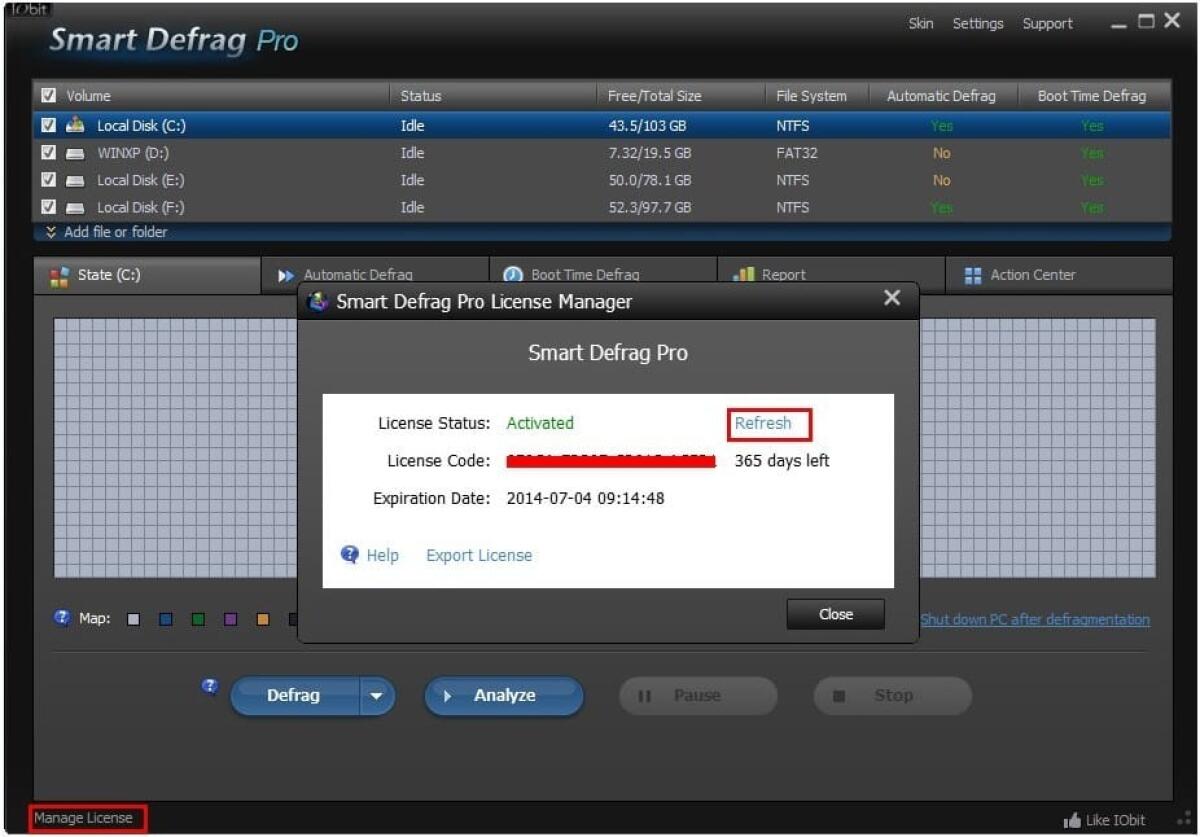The height and width of the screenshot is (837, 1200).
Task: Check the Local Disk (E:) volume checkbox
Action: pos(47,180)
